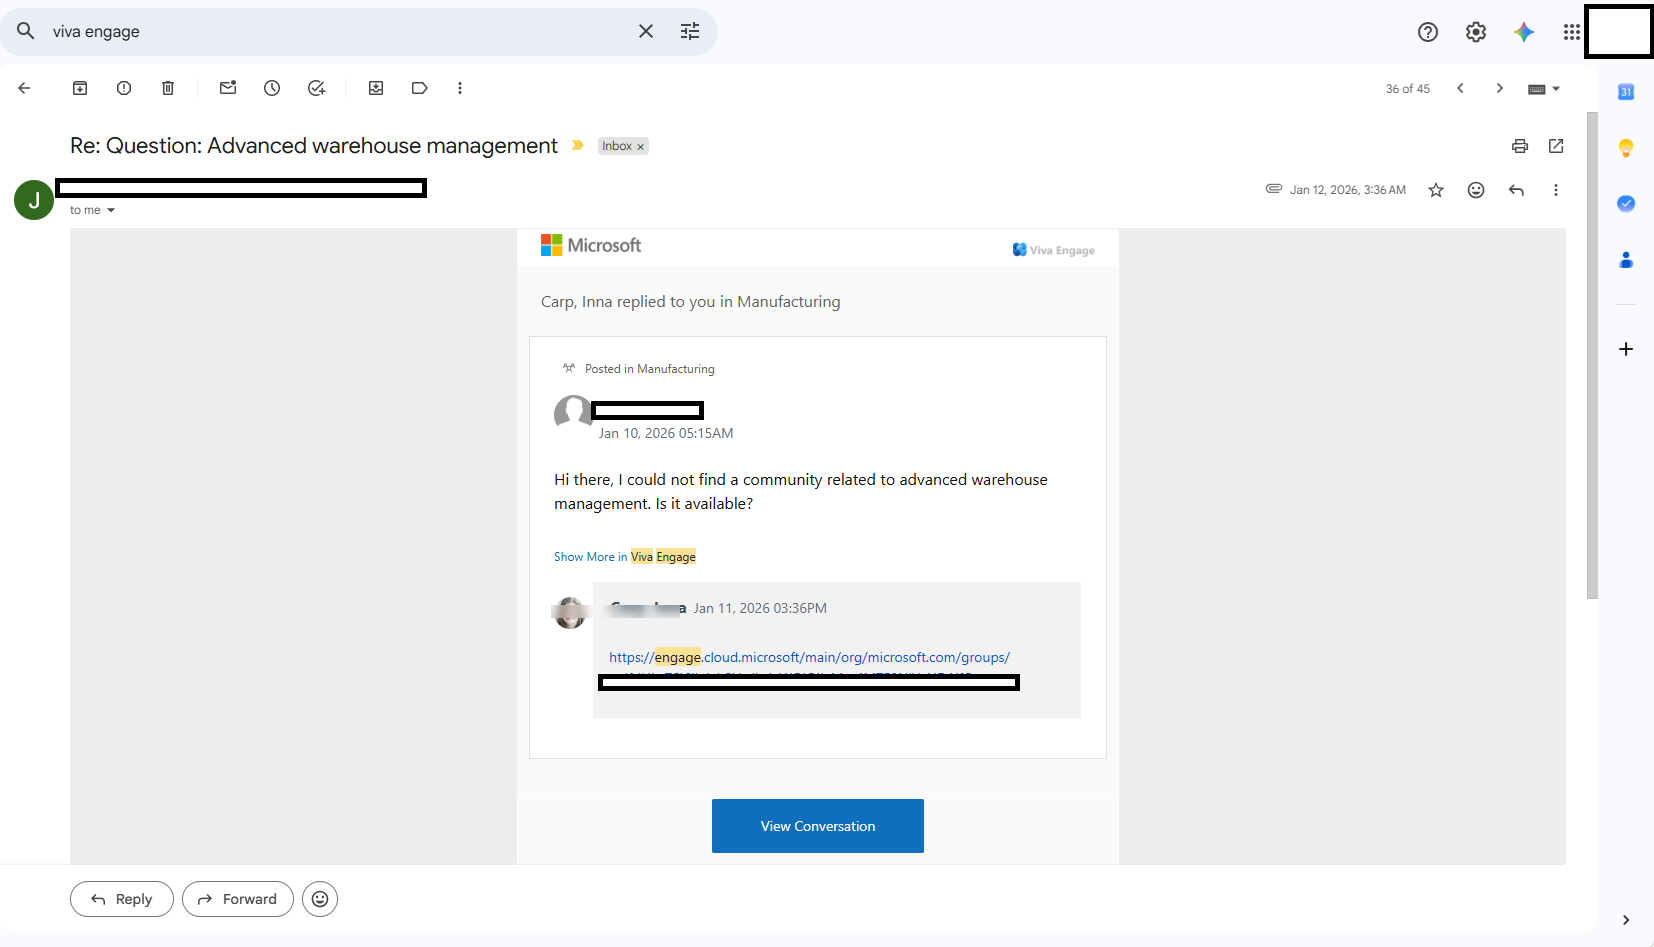Go to the older conversation
This screenshot has width=1654, height=947.
[1500, 88]
